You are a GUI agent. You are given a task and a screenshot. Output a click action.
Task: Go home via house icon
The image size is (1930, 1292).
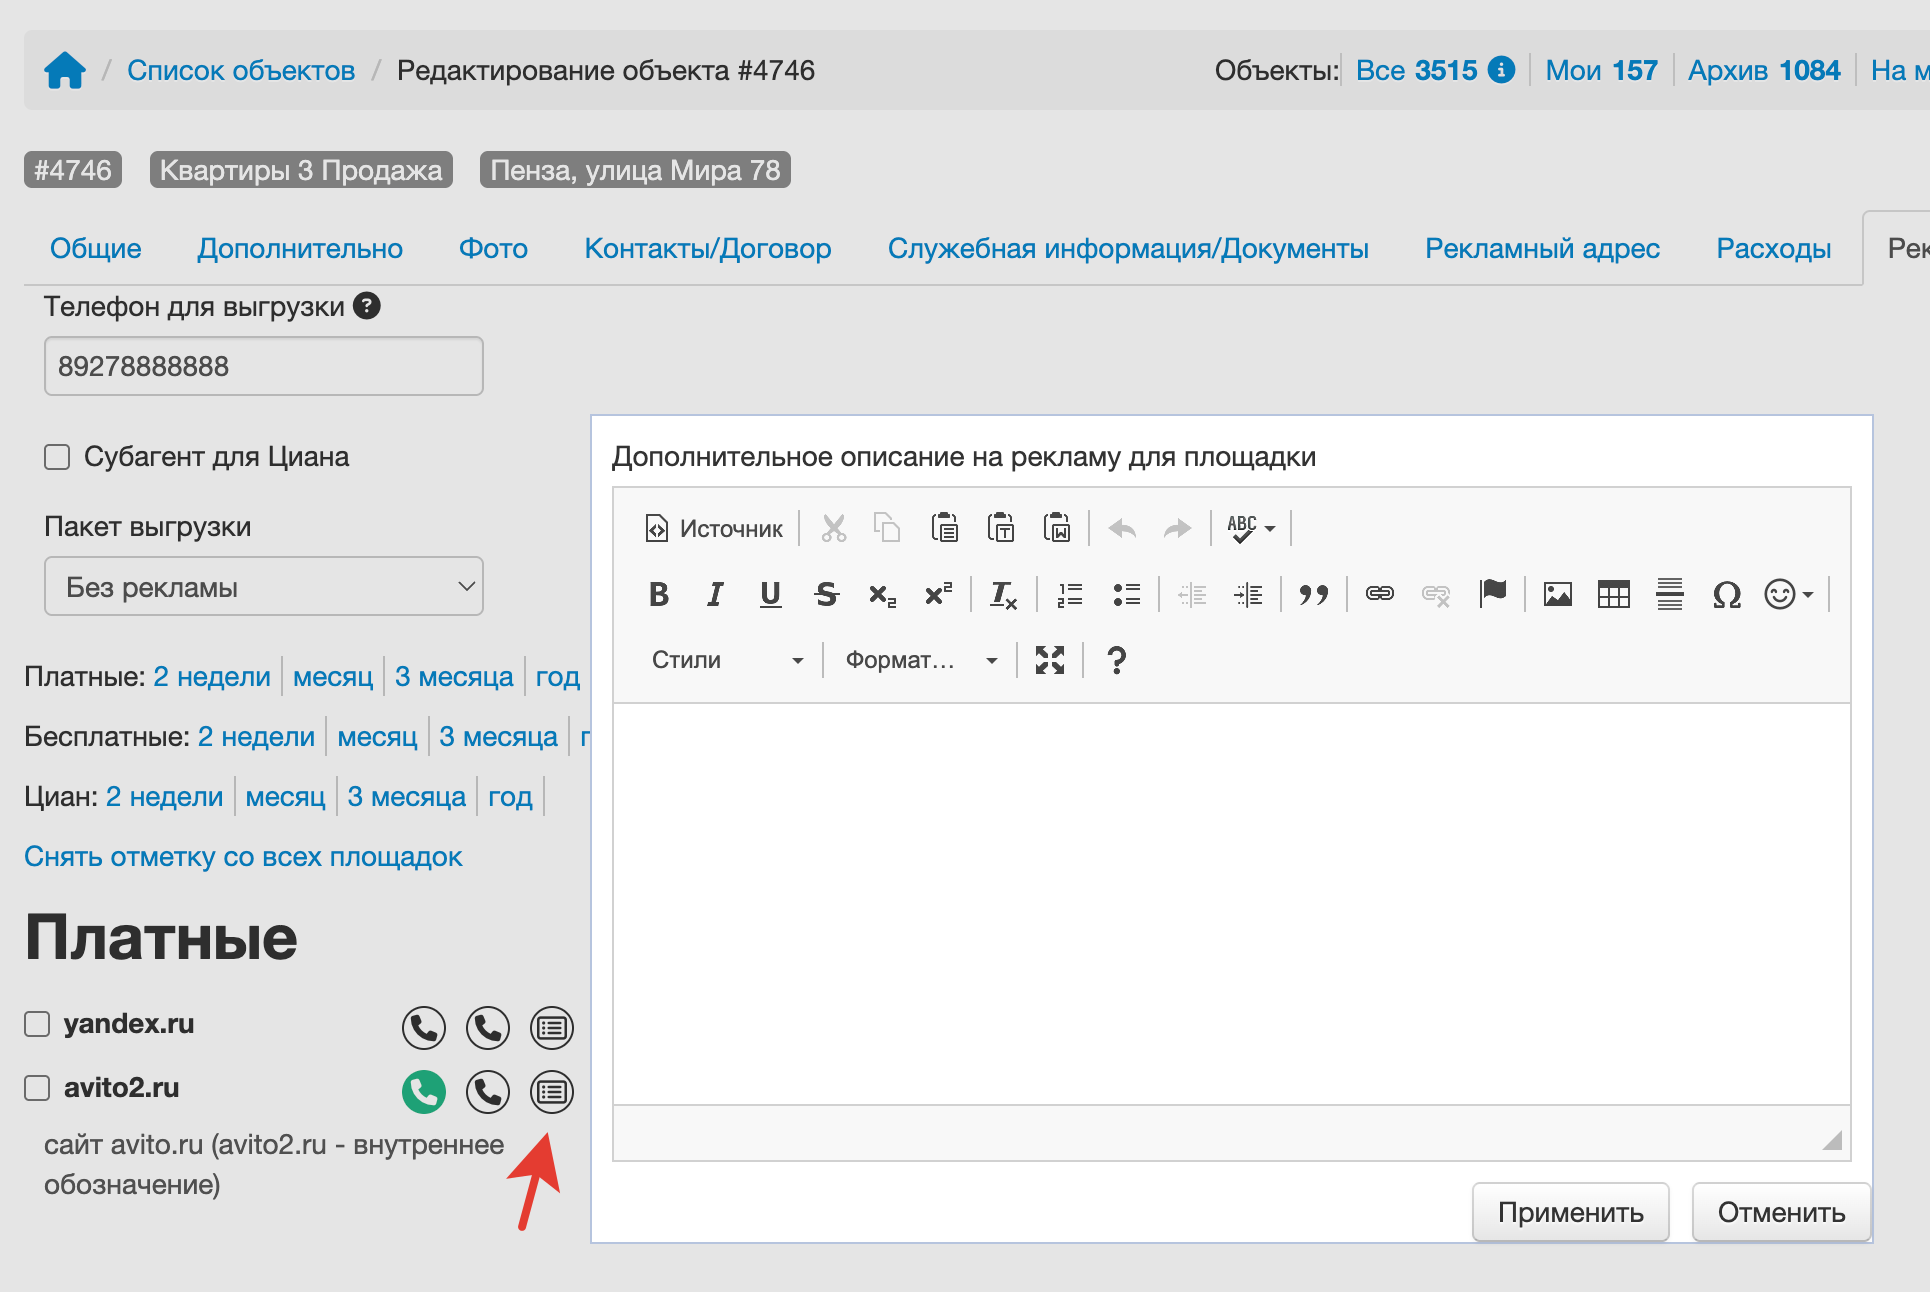[x=65, y=70]
